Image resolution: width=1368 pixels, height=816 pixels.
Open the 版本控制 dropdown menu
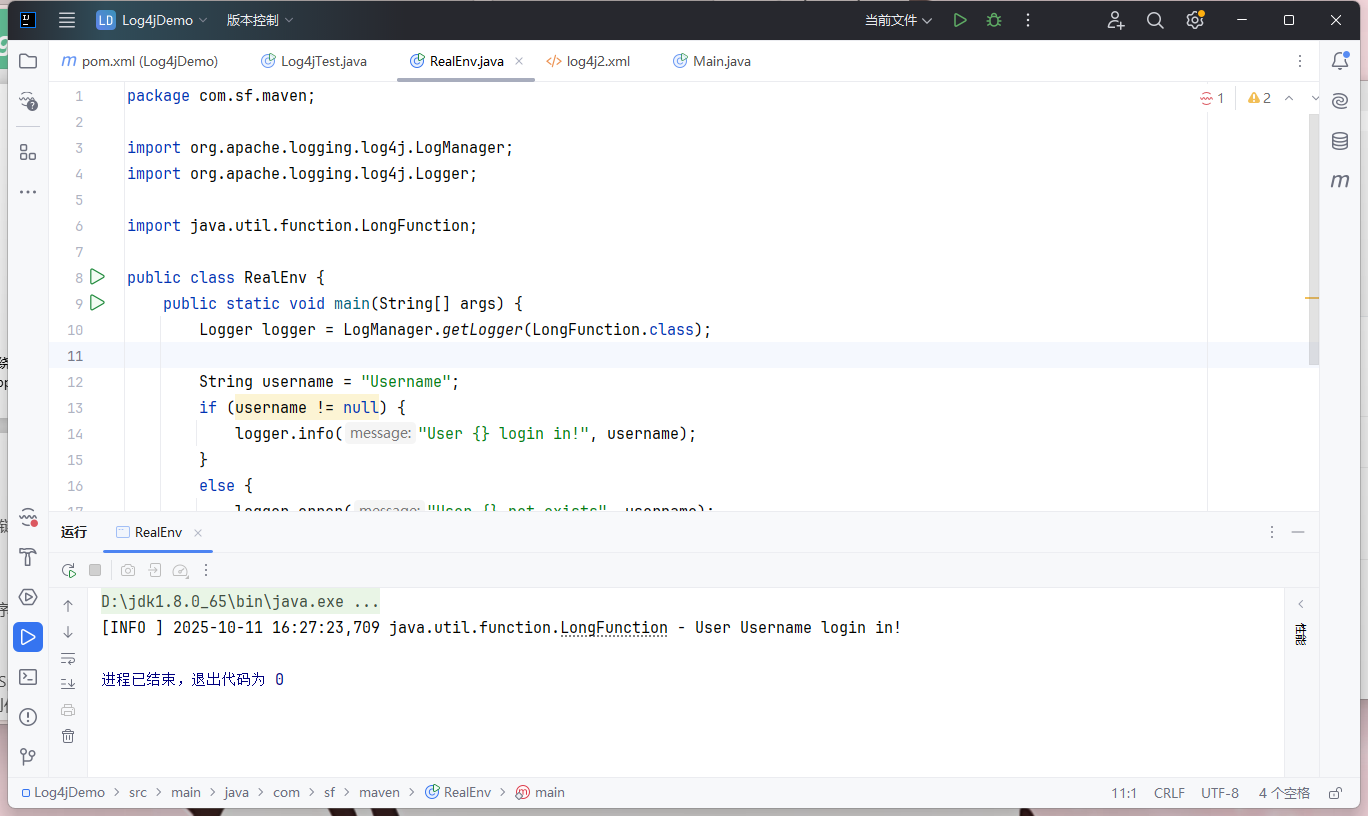[260, 20]
